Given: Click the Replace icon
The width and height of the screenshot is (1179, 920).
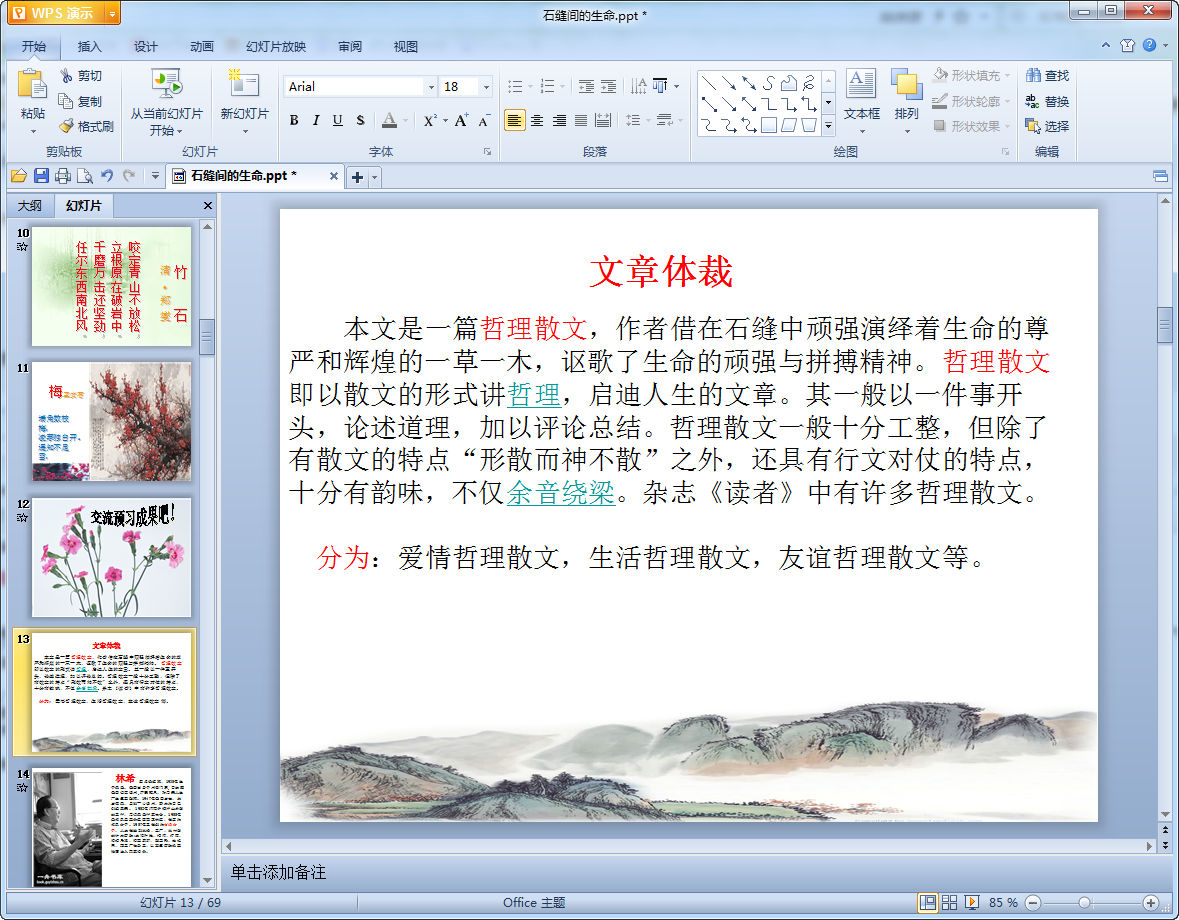Looking at the screenshot, I should pos(1032,101).
